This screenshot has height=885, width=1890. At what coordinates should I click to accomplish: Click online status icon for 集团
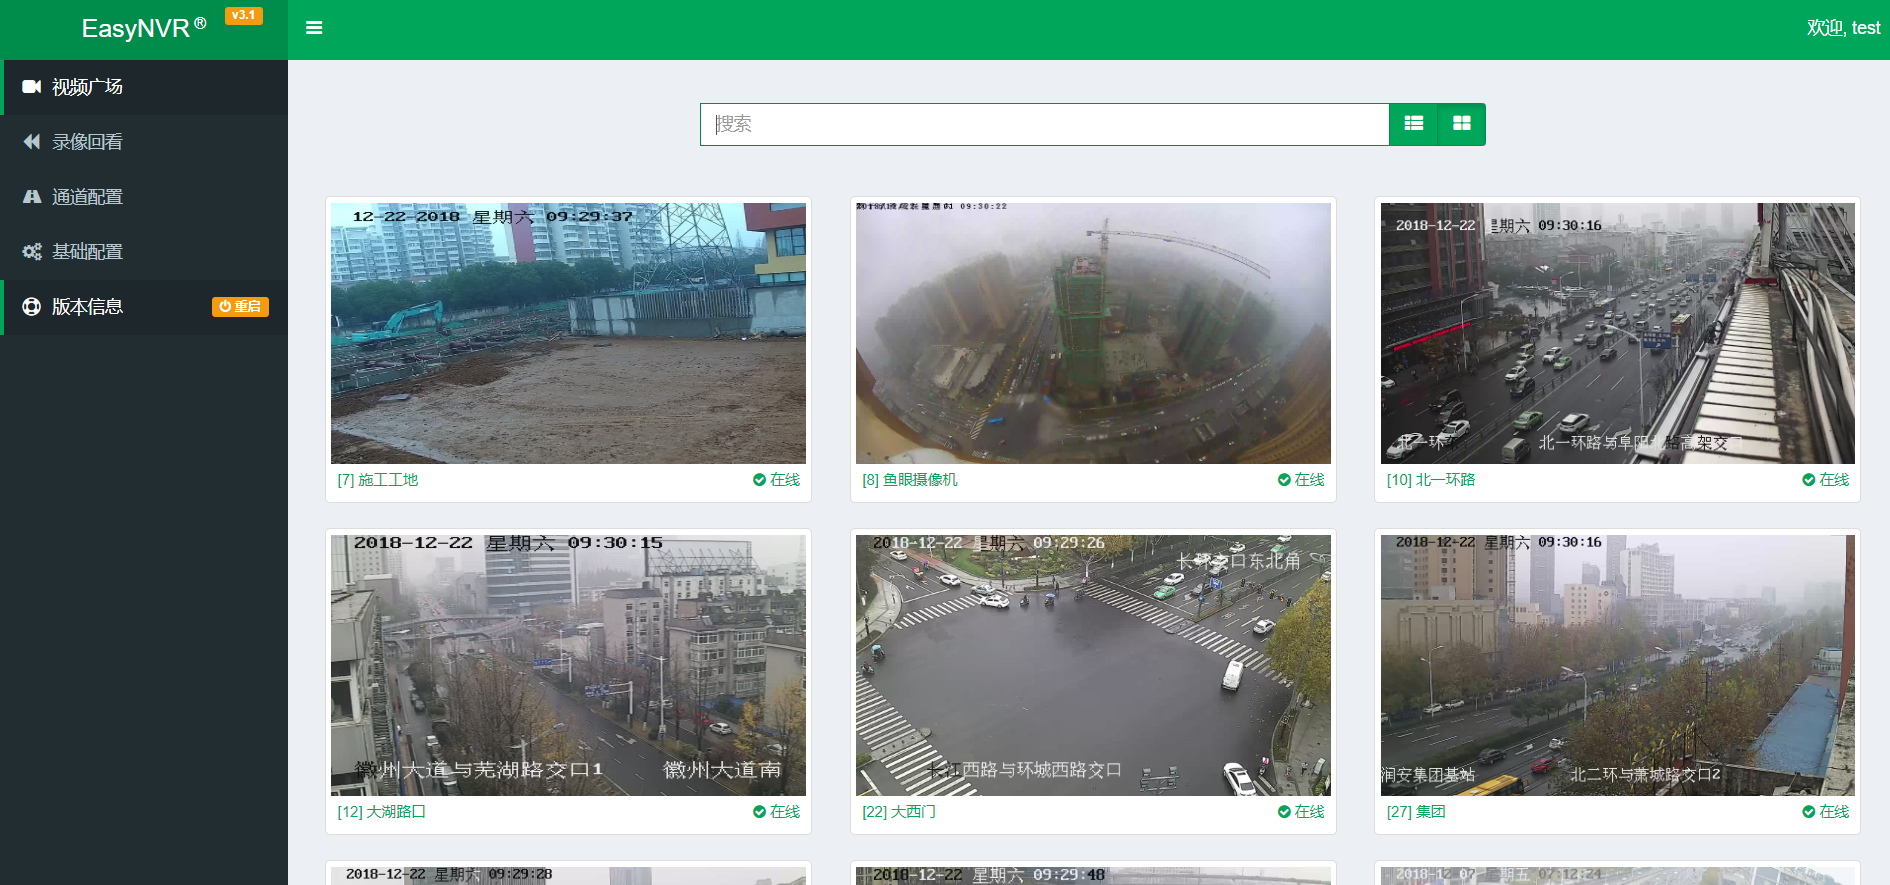(x=1808, y=812)
